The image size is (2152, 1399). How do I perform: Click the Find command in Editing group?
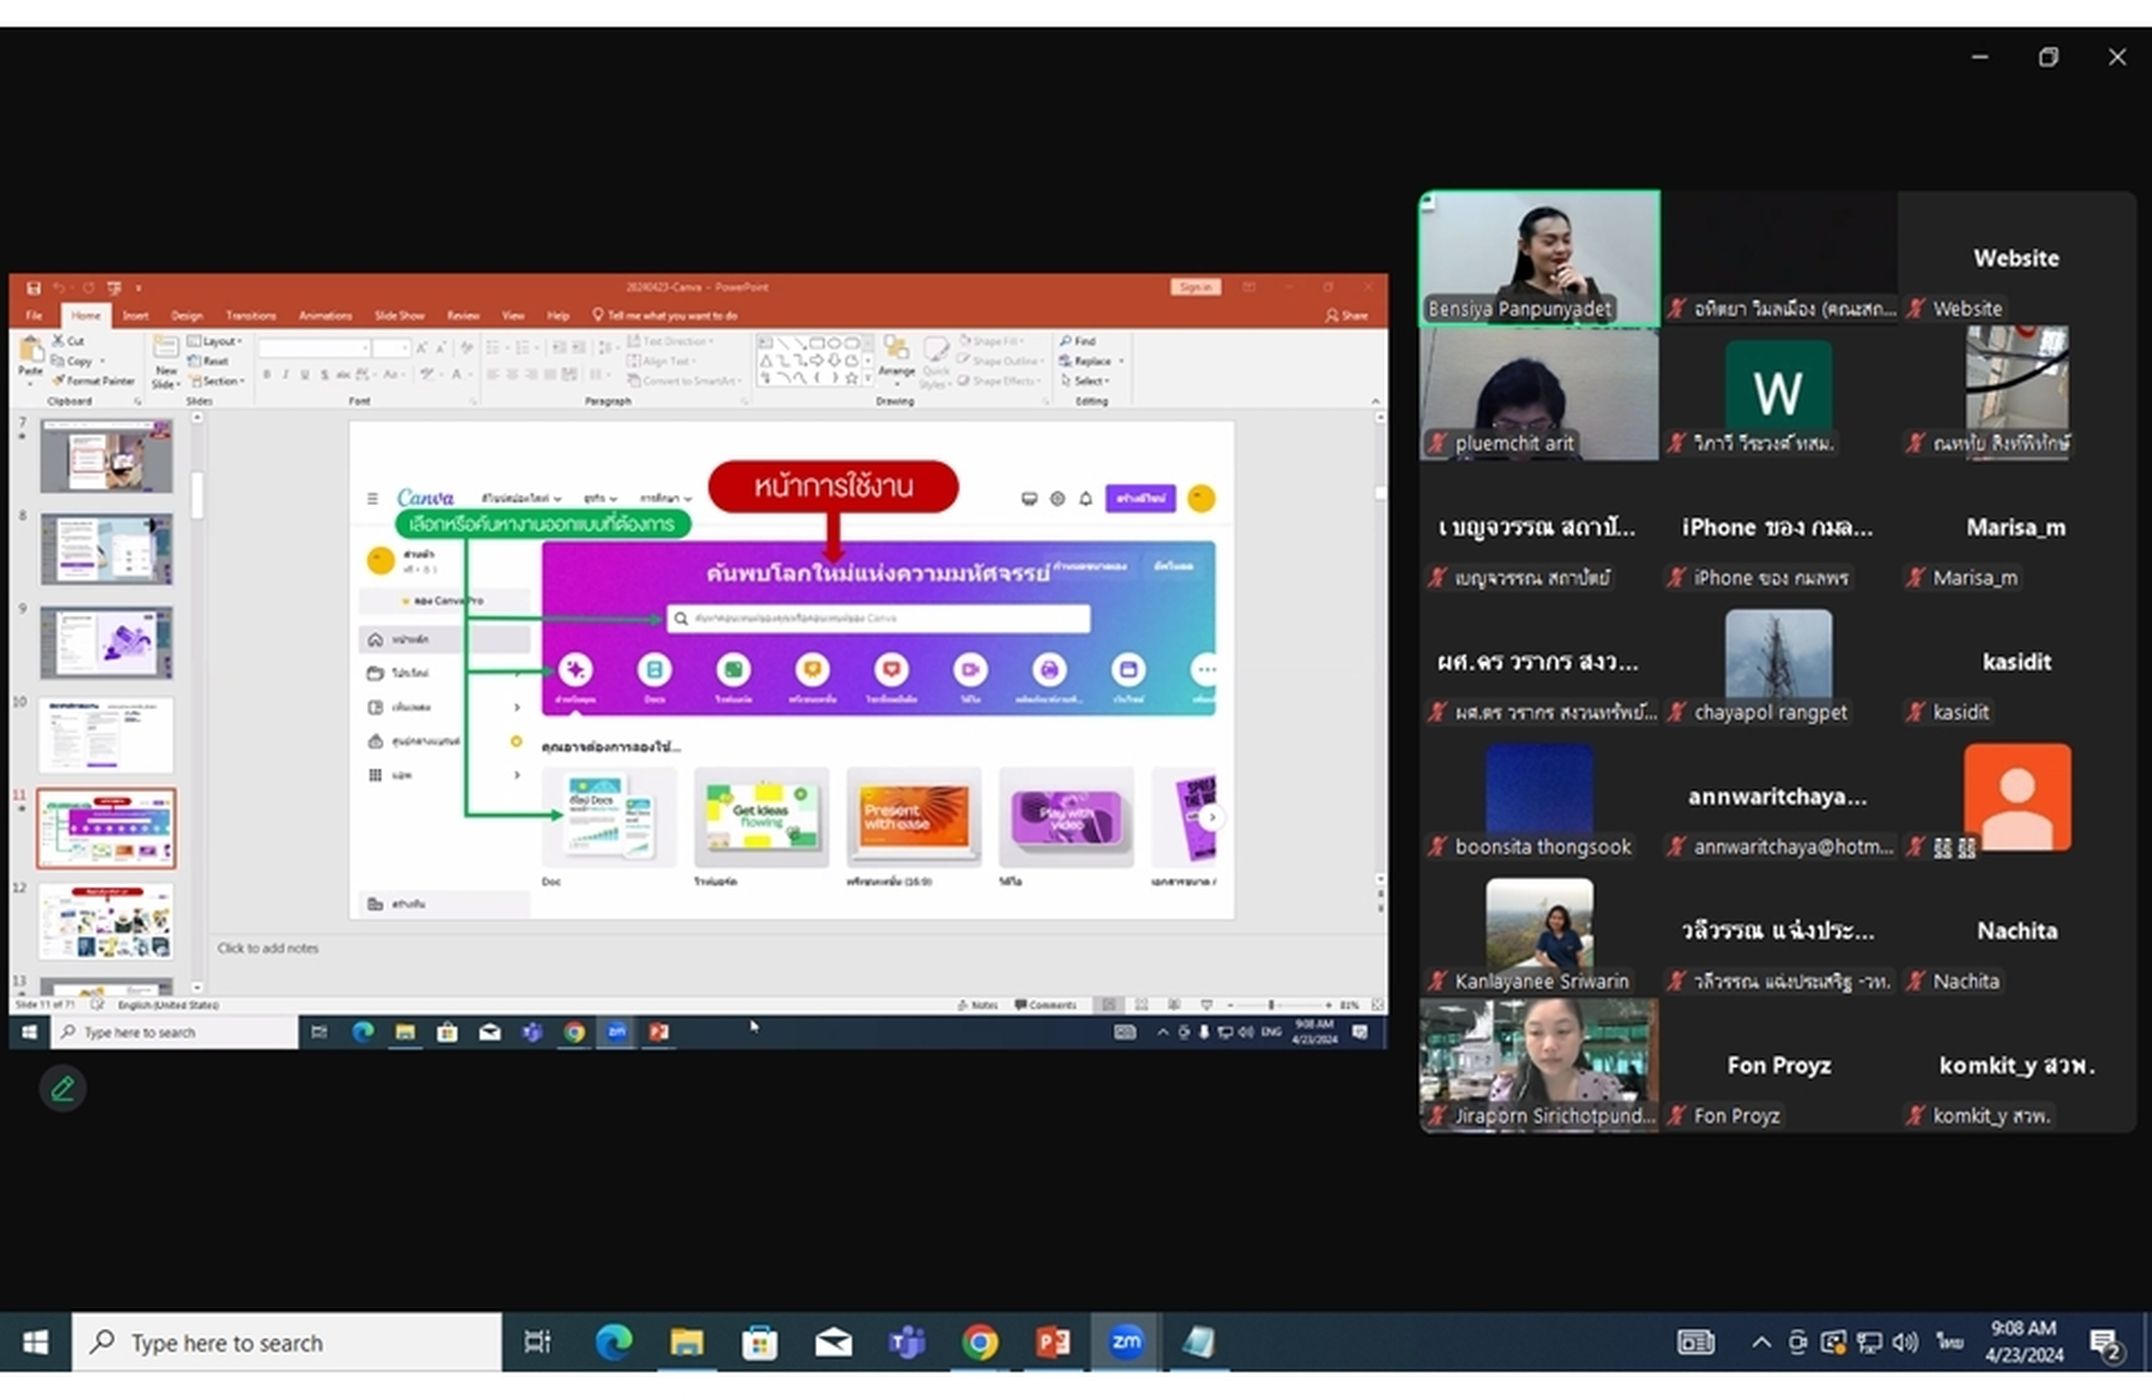click(x=1078, y=341)
